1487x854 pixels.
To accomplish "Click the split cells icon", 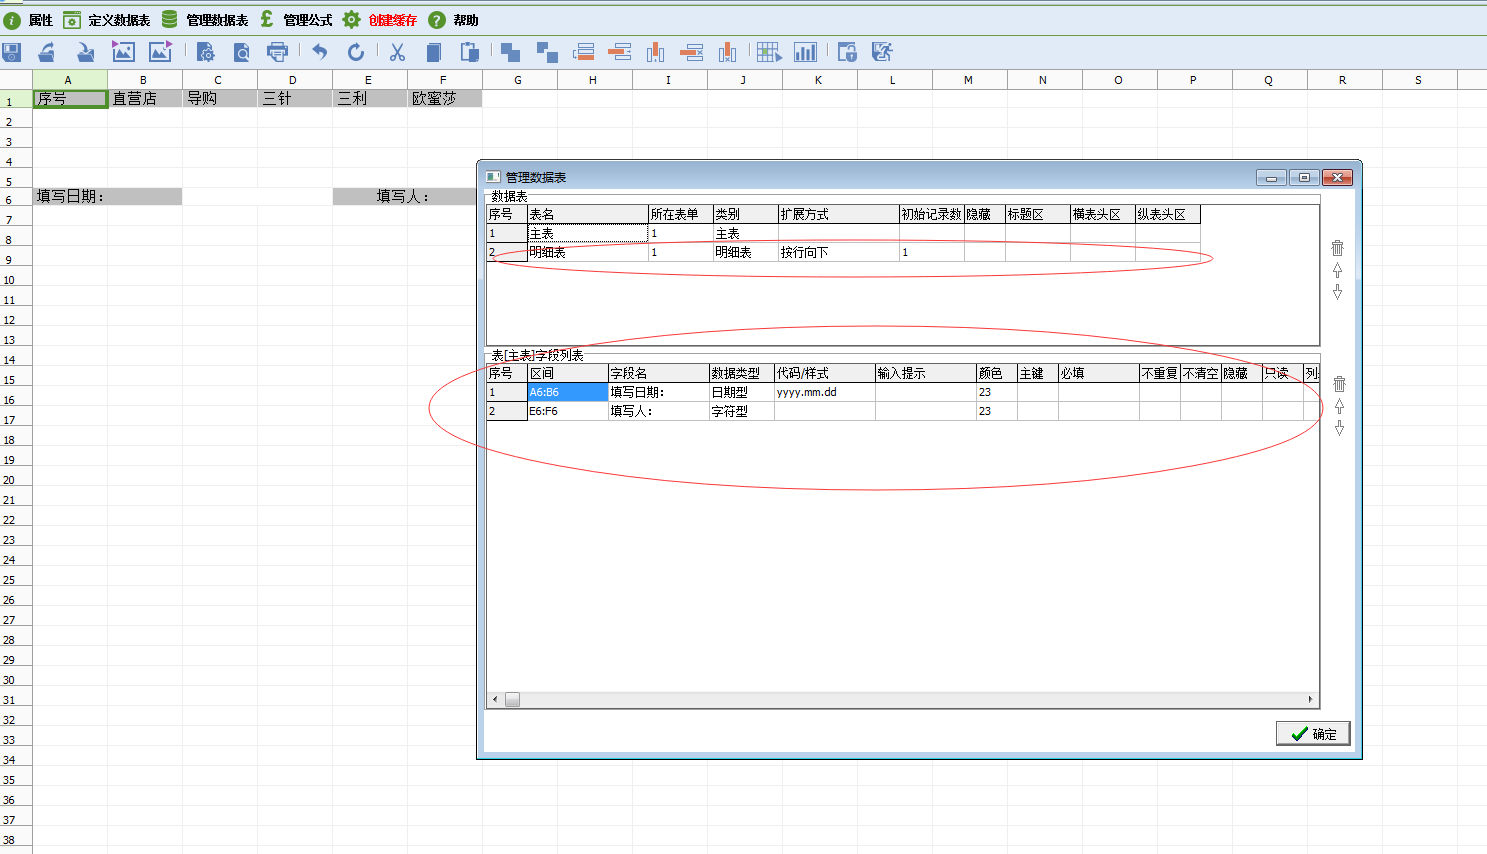I will [x=547, y=52].
